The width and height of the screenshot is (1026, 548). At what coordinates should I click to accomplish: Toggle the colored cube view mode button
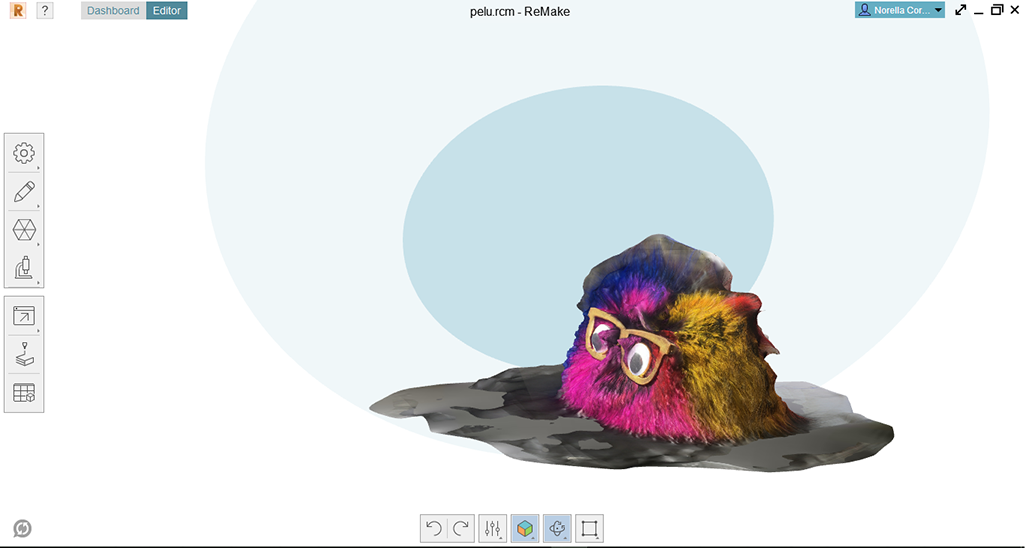pos(525,528)
